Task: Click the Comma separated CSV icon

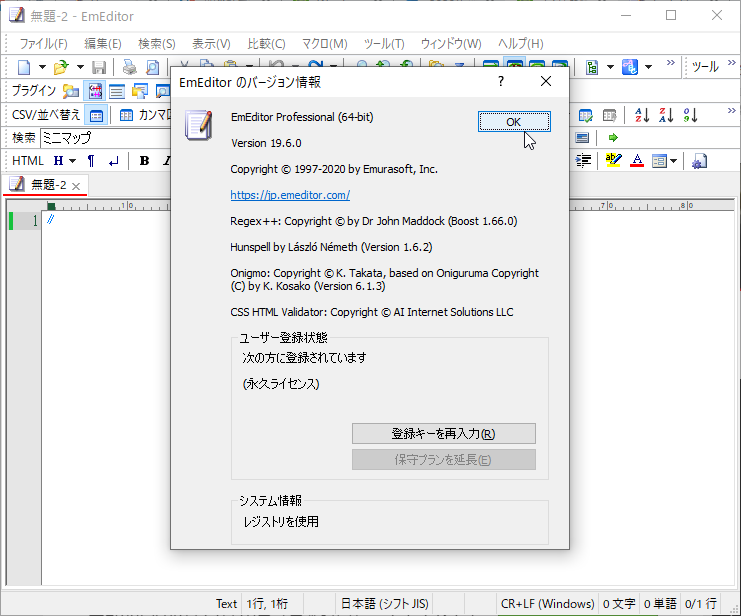Action: coord(126,115)
